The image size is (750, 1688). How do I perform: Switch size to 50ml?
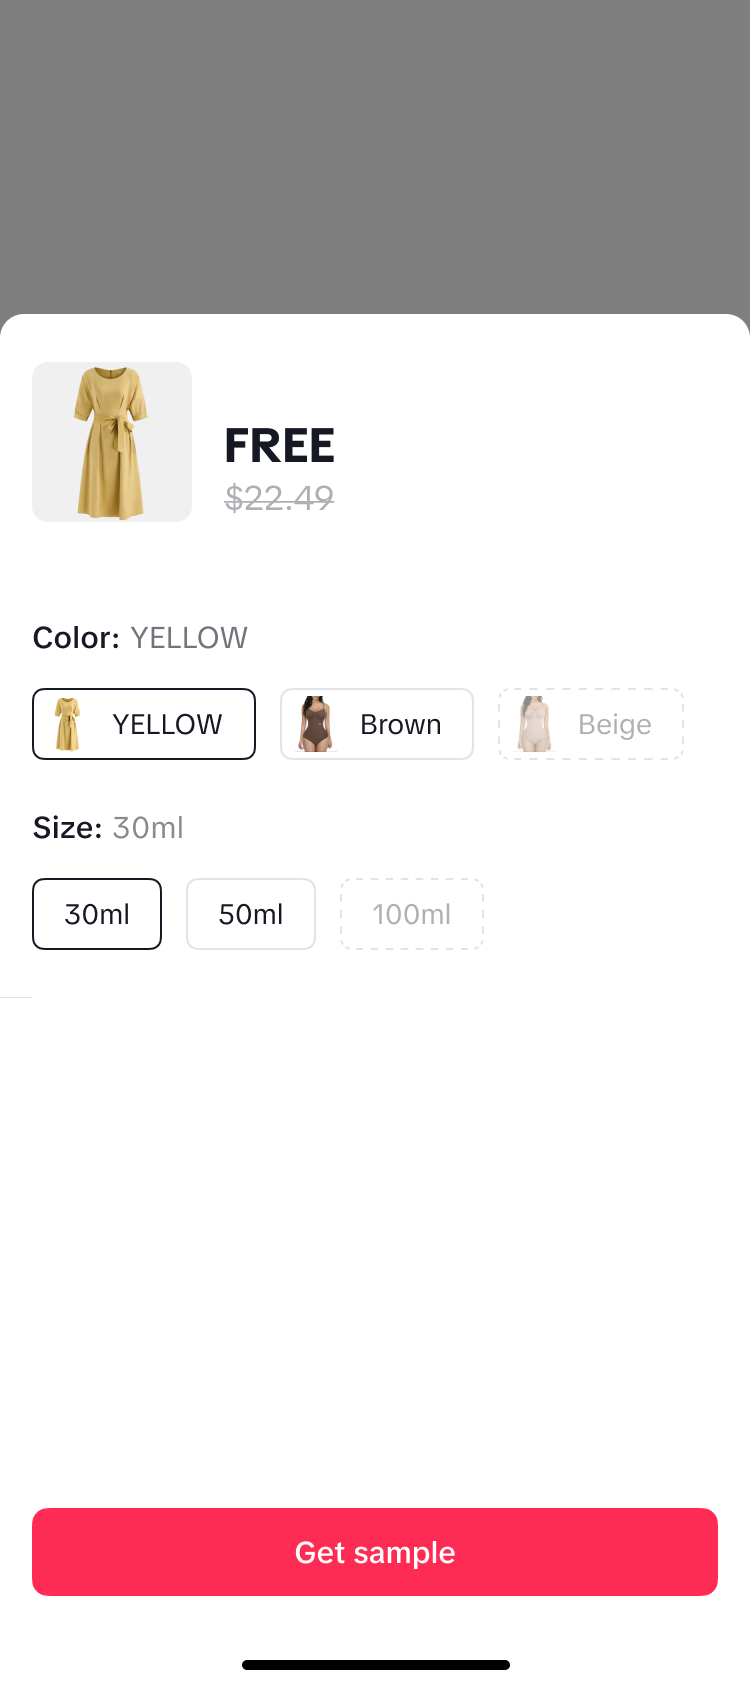click(251, 914)
